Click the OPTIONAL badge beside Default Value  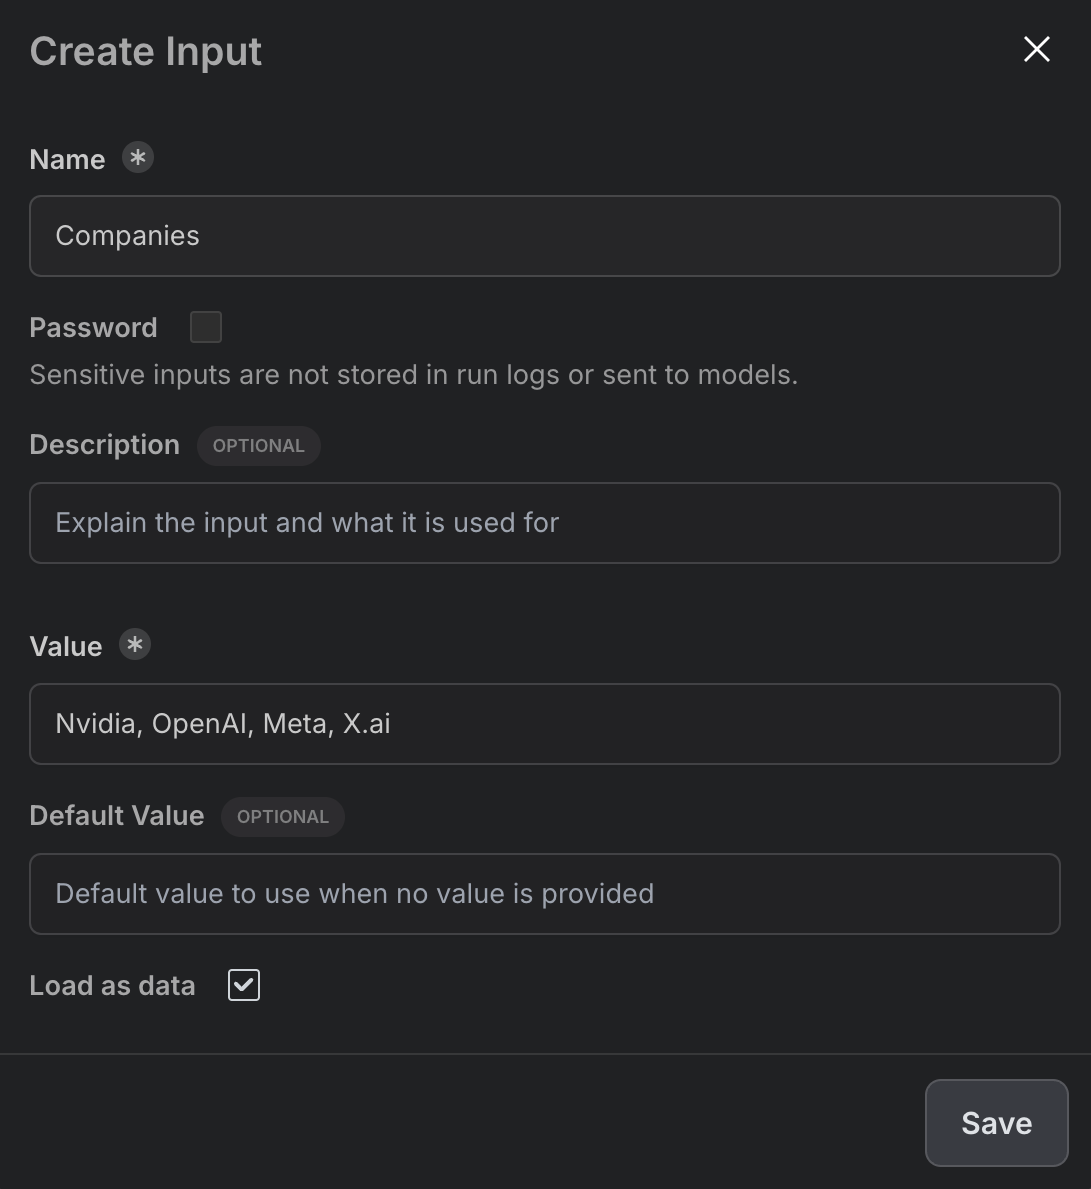coord(283,817)
